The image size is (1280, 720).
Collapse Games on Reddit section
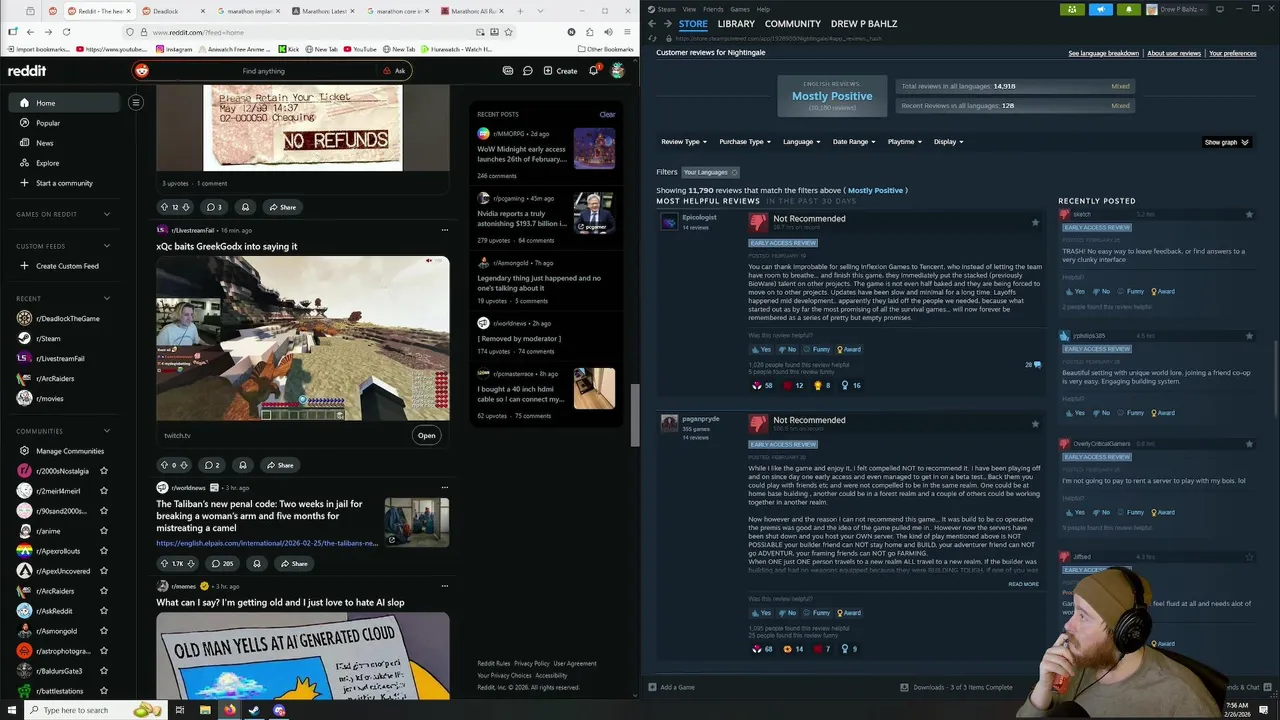(x=107, y=214)
